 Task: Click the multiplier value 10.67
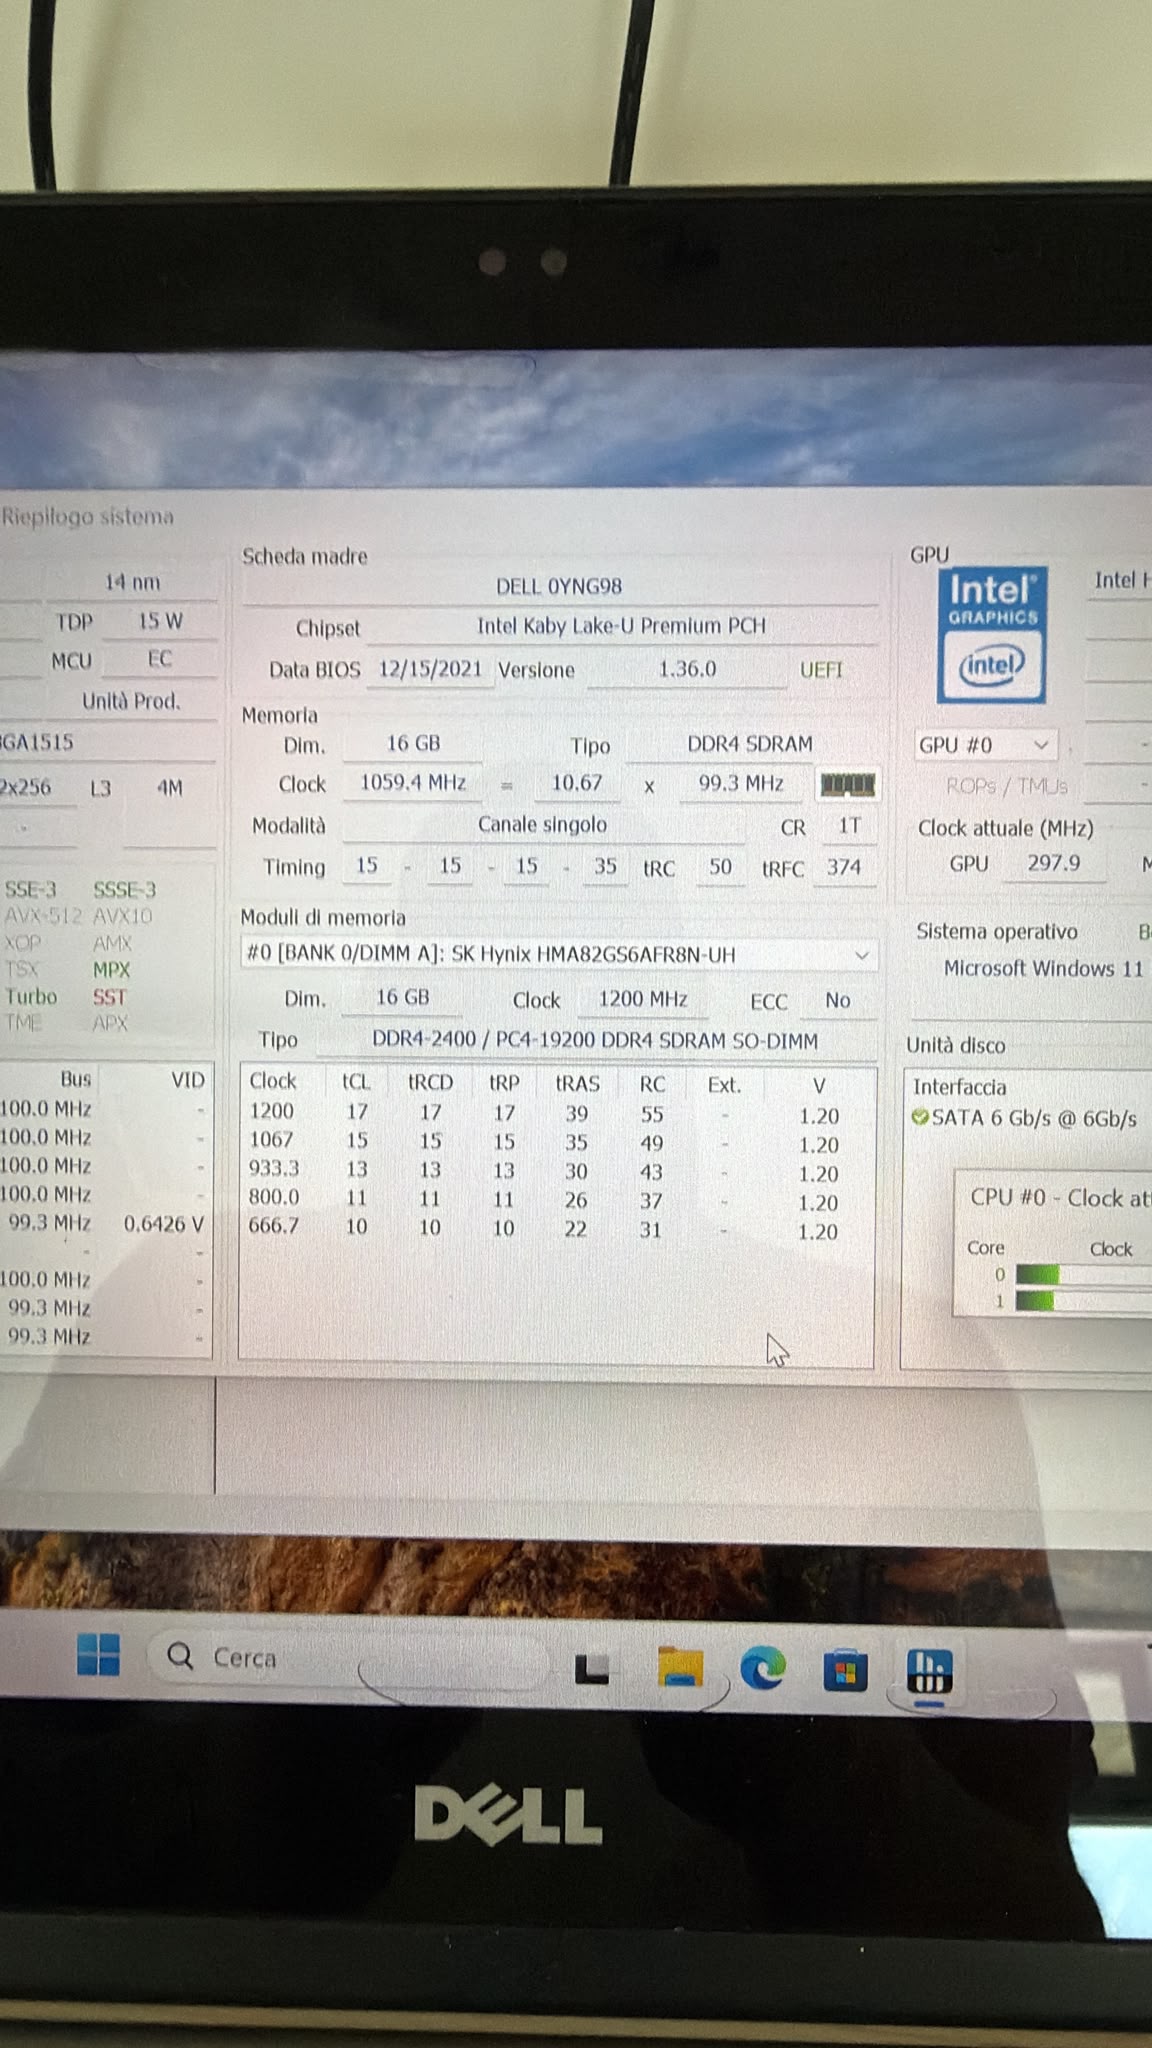click(x=577, y=783)
